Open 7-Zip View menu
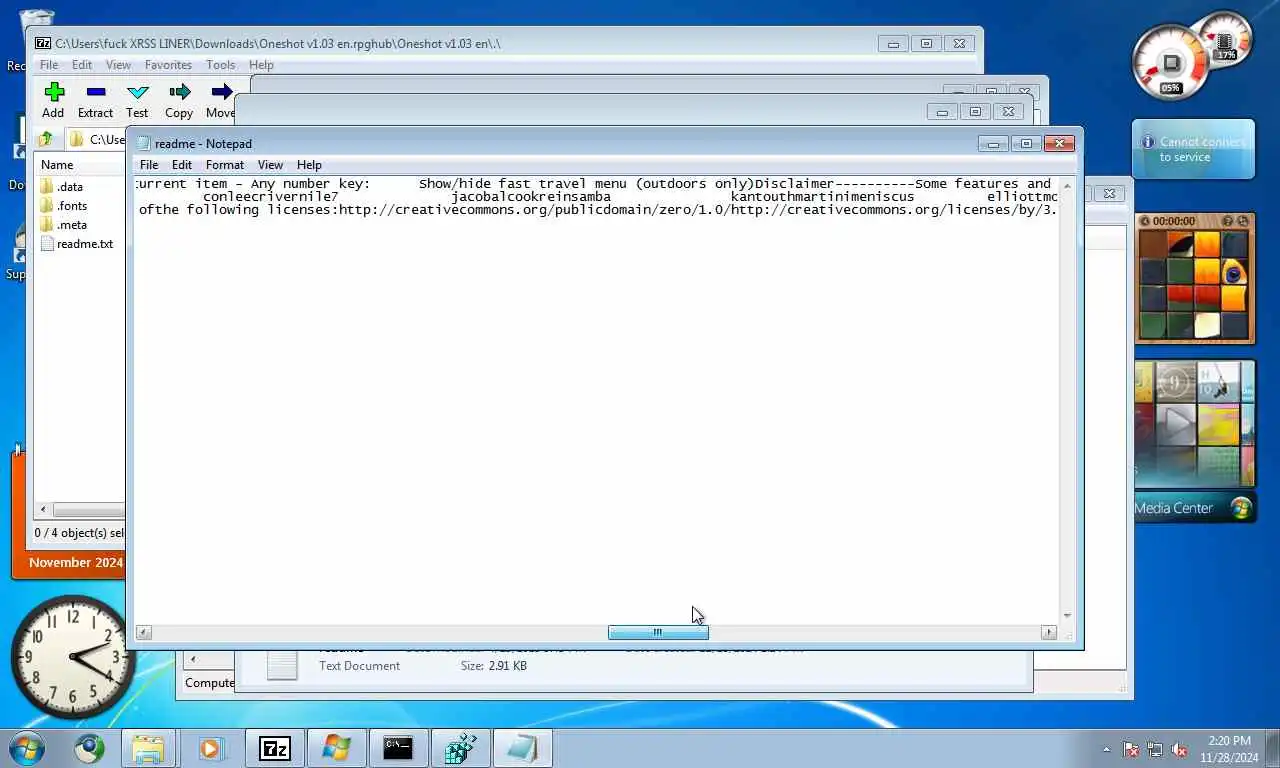The width and height of the screenshot is (1280, 768). click(118, 65)
